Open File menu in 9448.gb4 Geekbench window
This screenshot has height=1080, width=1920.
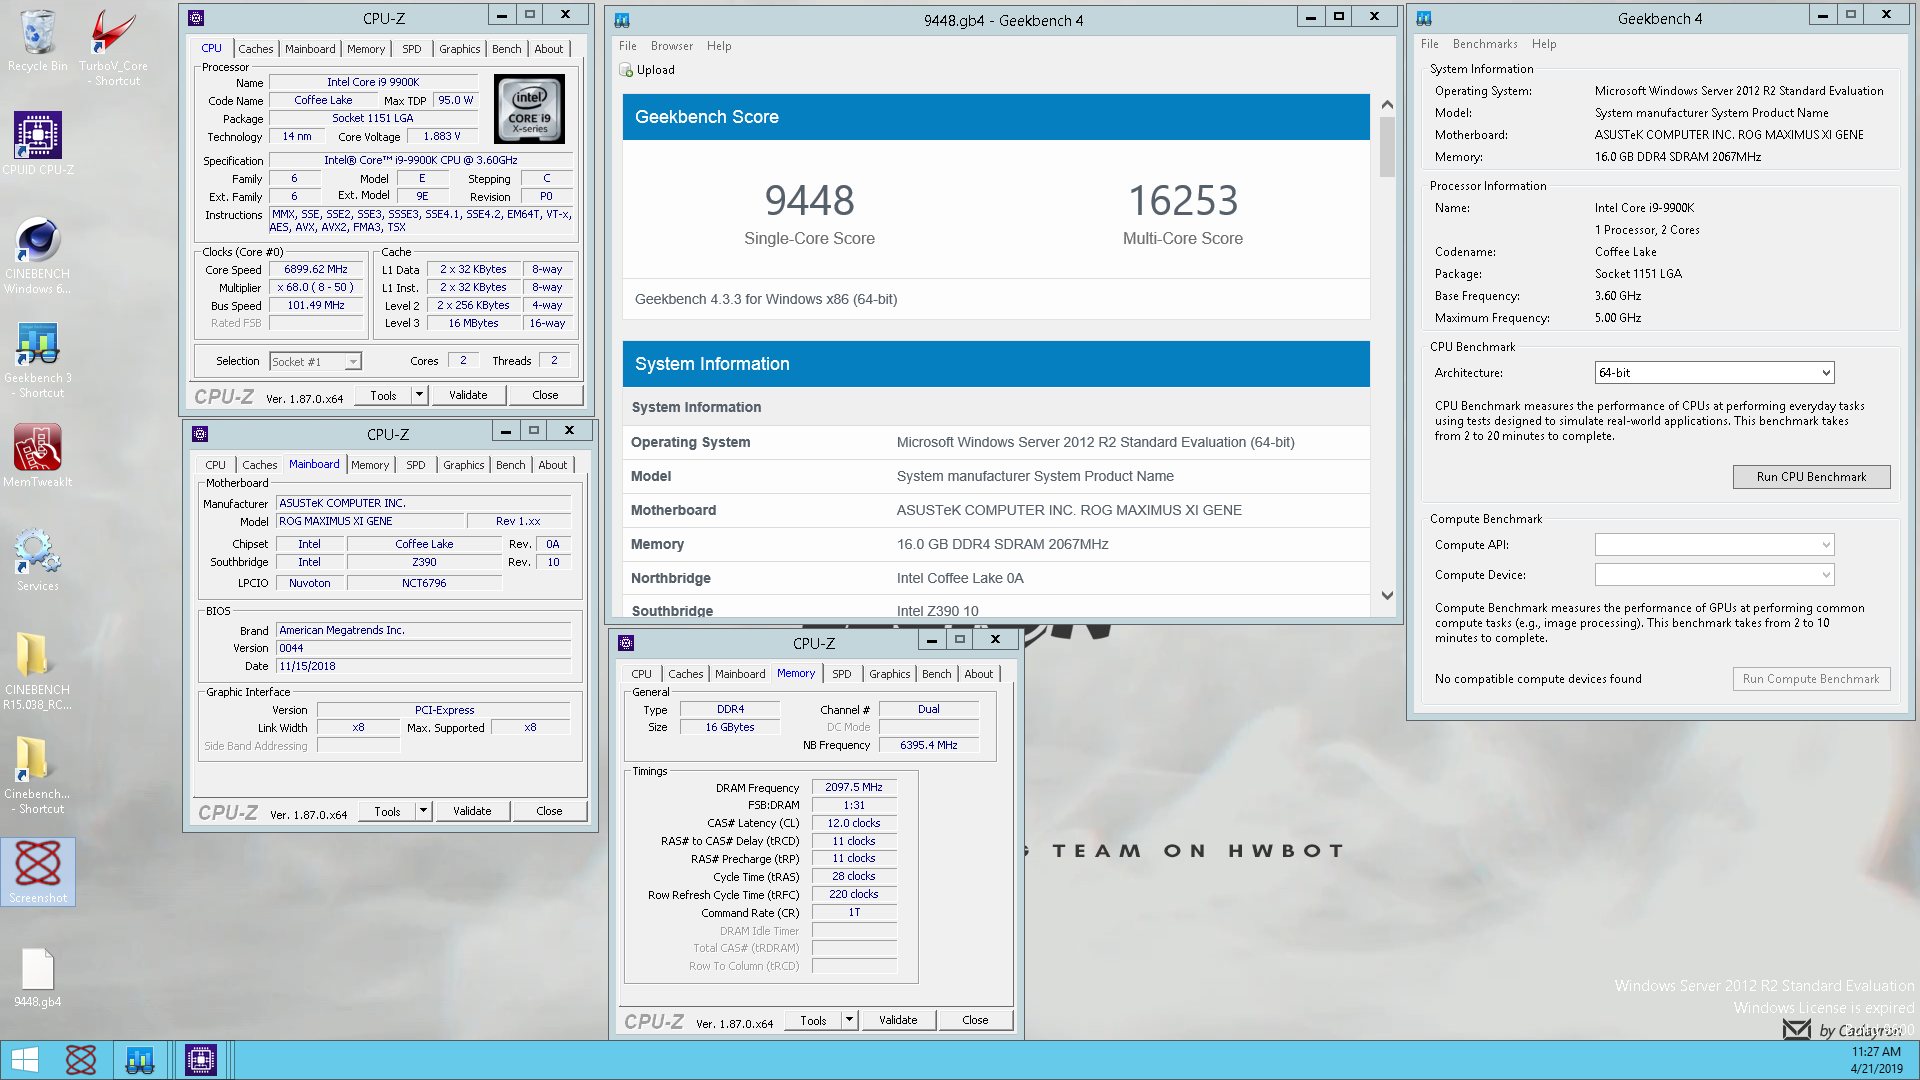click(628, 46)
